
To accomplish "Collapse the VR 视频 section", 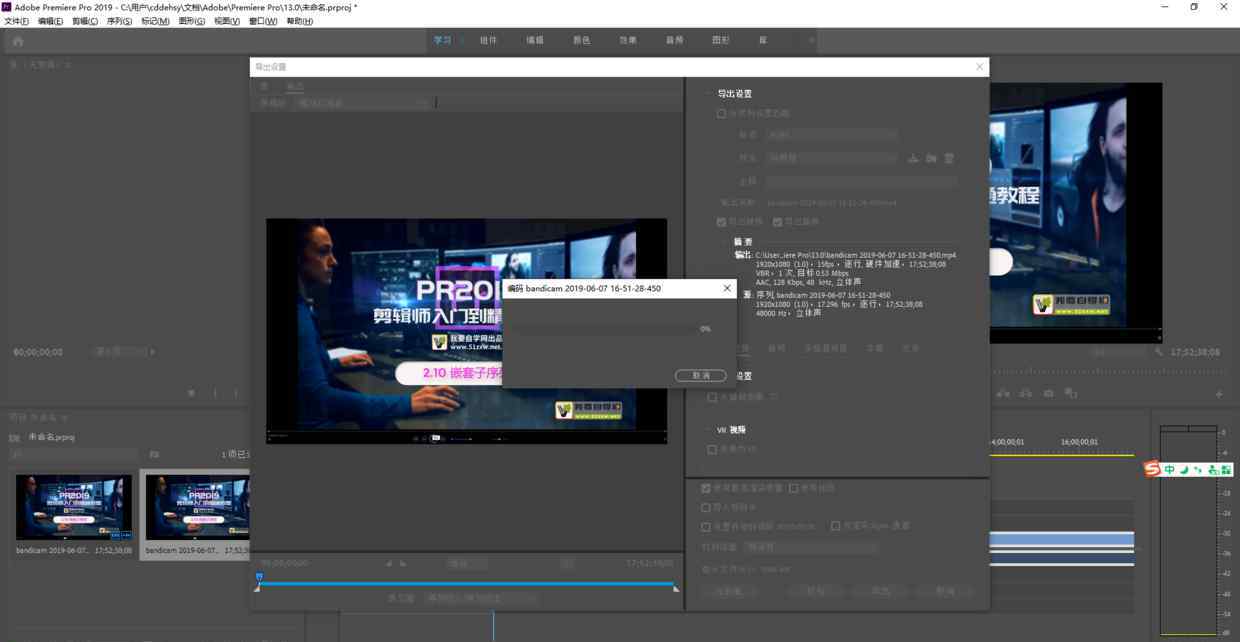I will [x=709, y=430].
